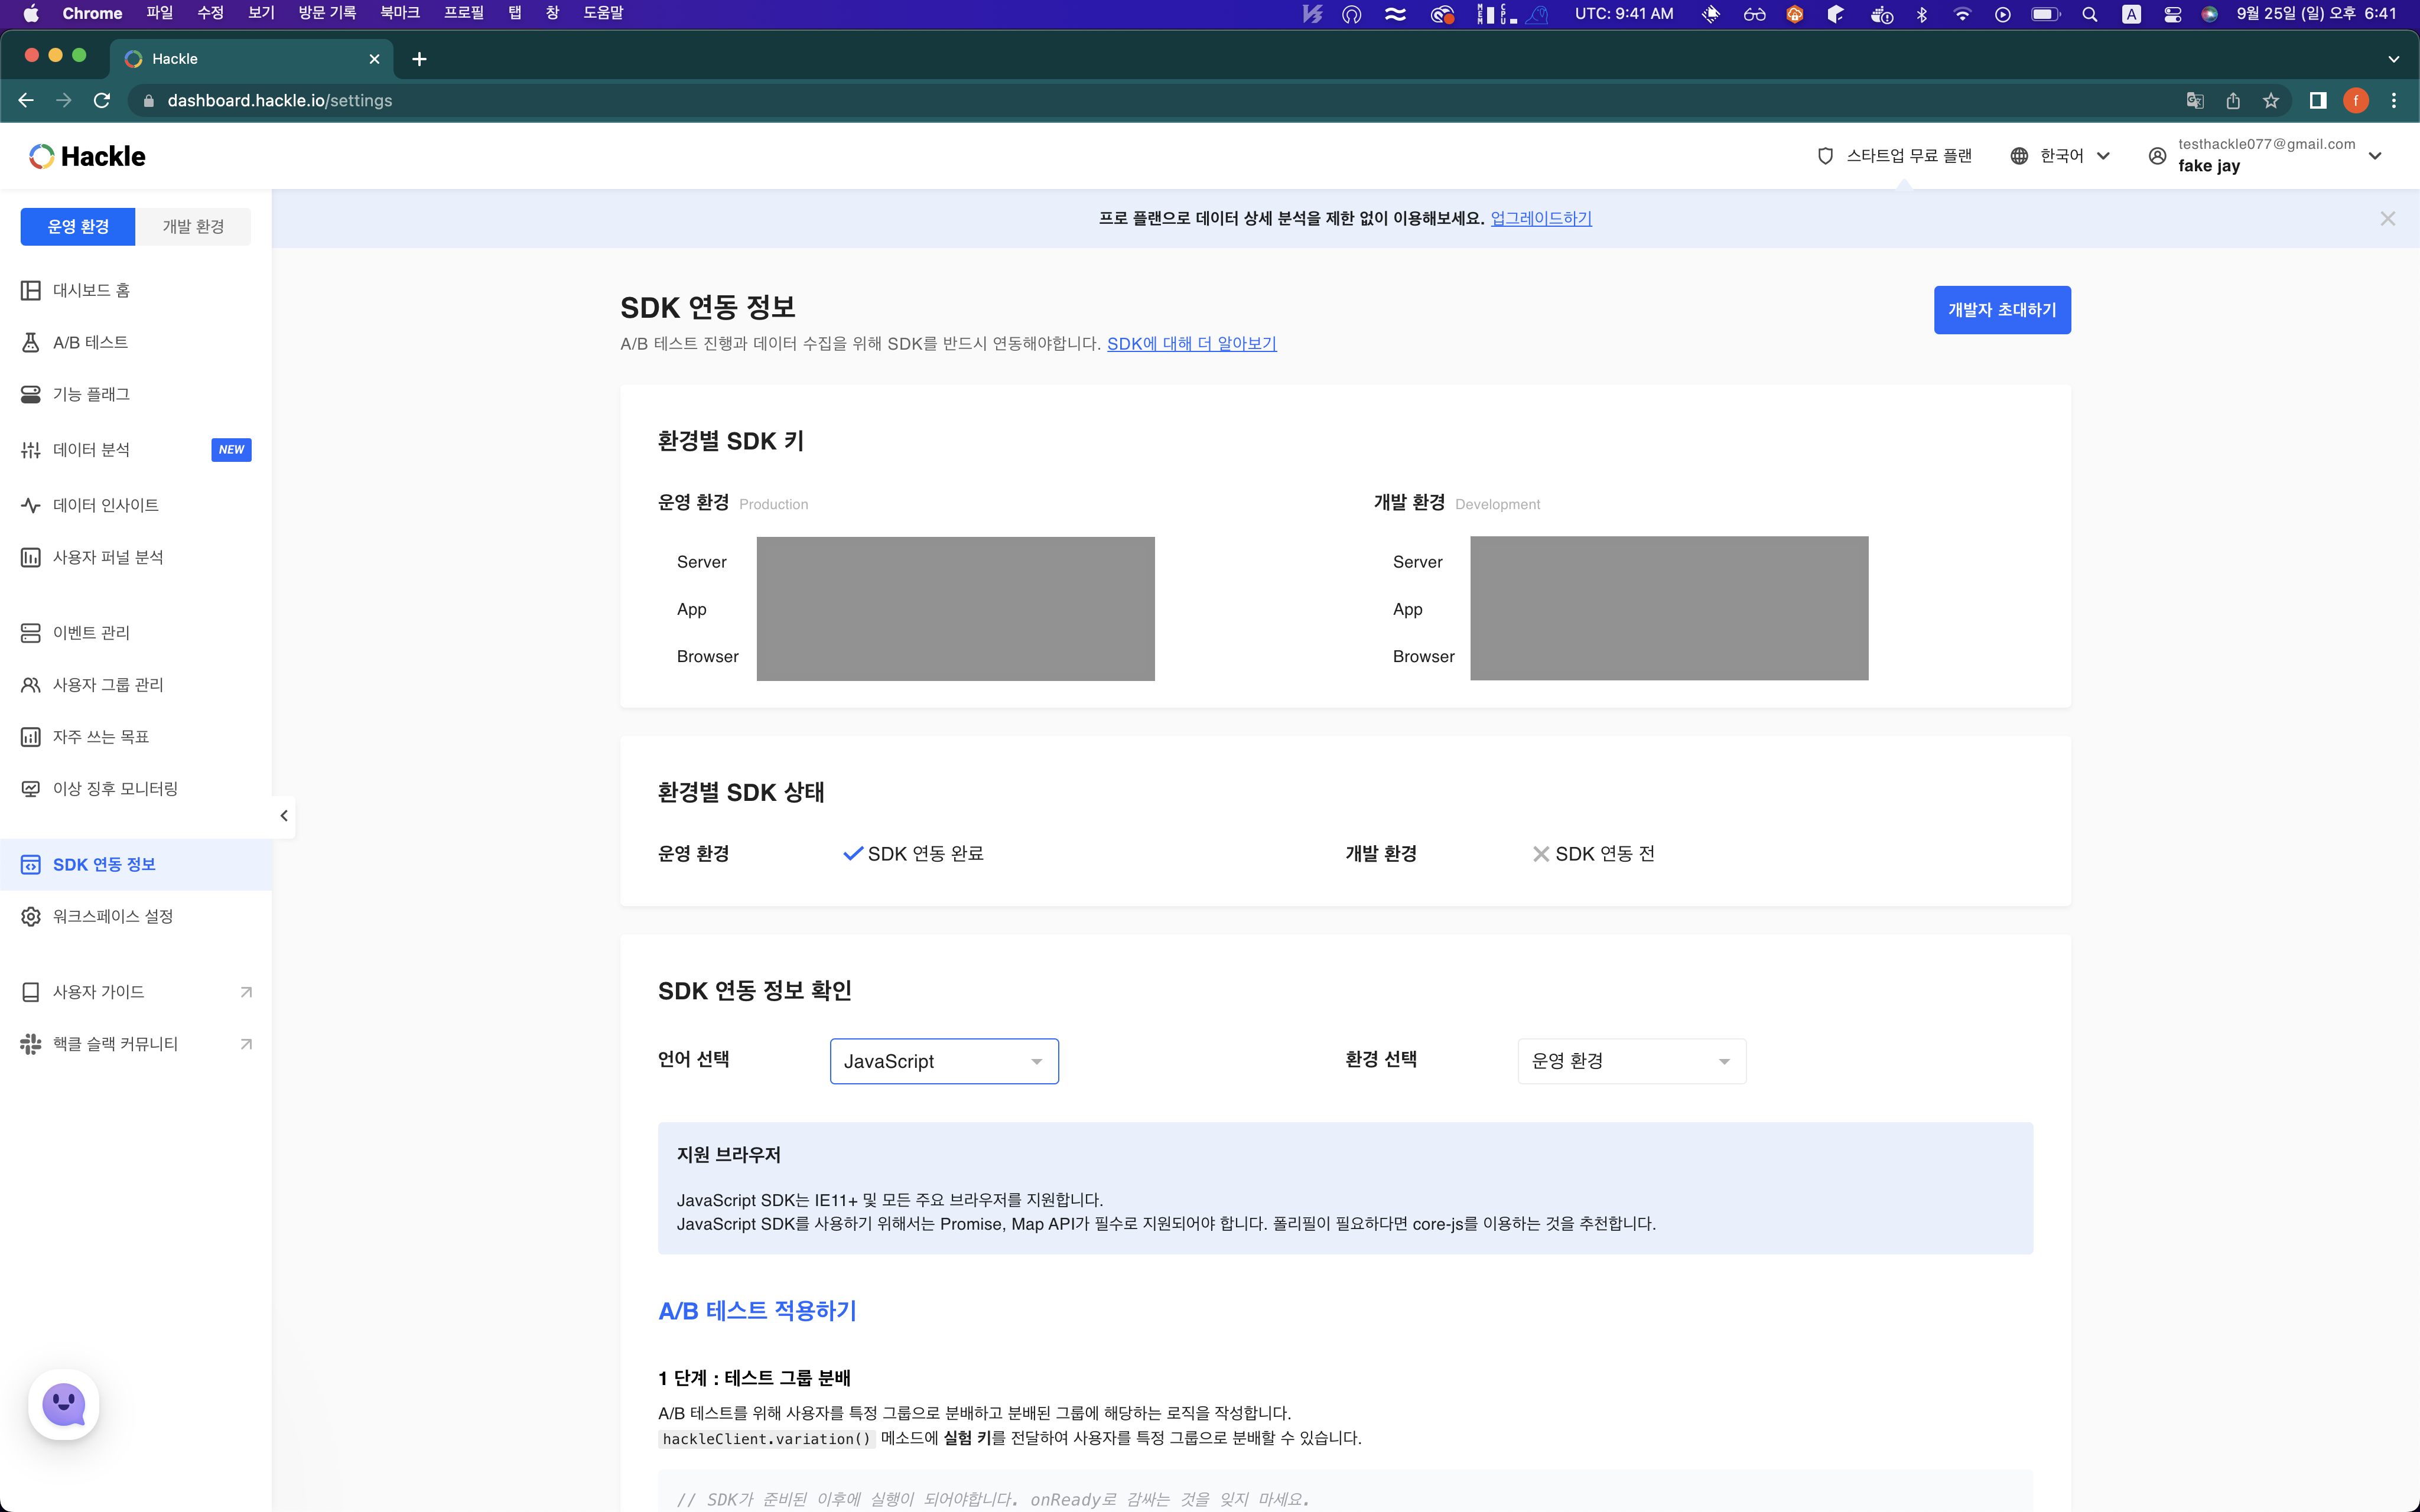Screen dimensions: 2420x1512
Task: Click the 핵클 슬랙 커뮤니티 Slack icon
Action: click(31, 1044)
